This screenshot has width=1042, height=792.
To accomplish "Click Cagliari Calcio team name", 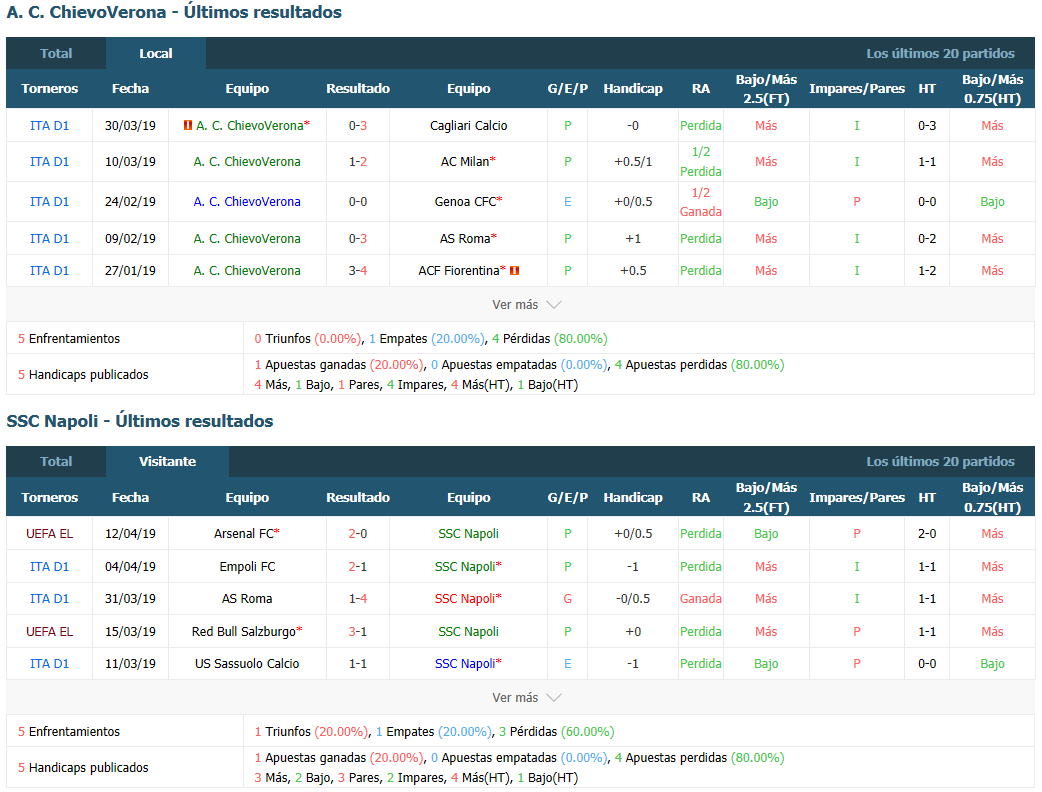I will [x=469, y=126].
